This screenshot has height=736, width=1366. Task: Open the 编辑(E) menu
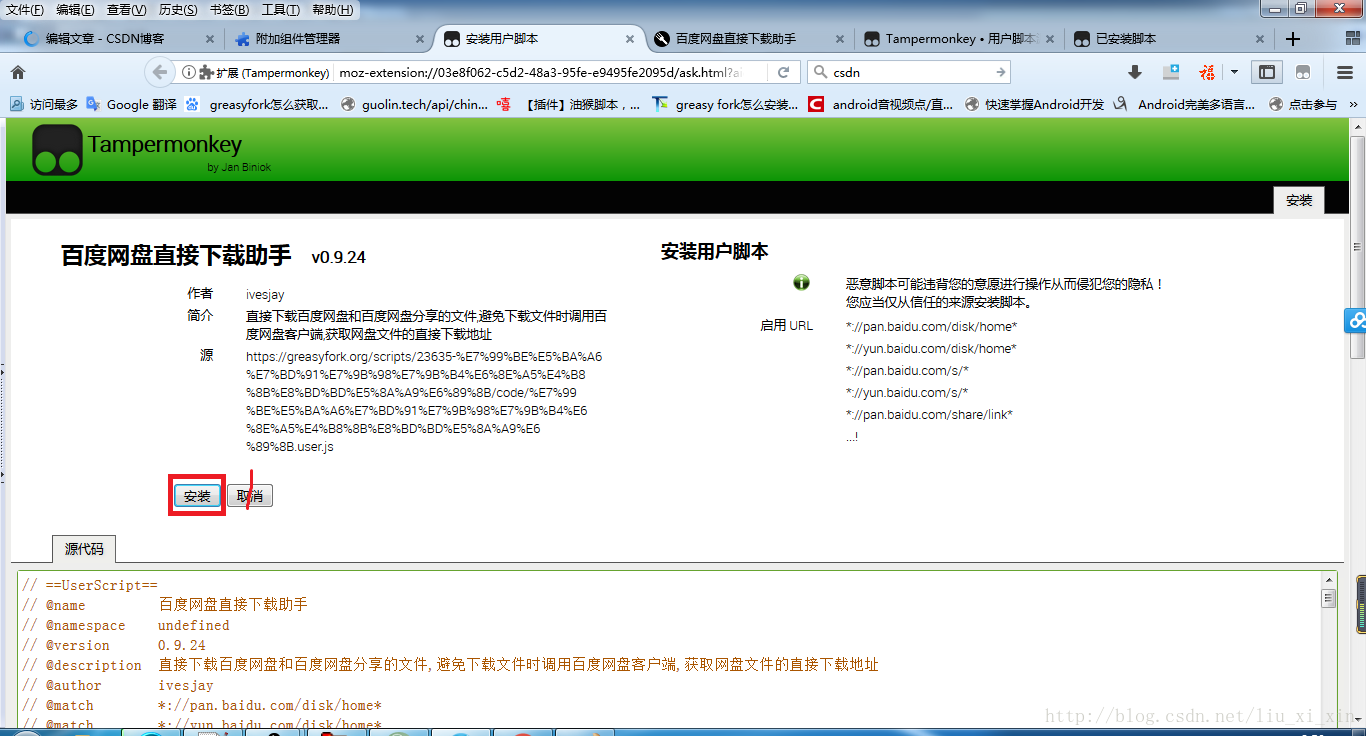click(75, 10)
